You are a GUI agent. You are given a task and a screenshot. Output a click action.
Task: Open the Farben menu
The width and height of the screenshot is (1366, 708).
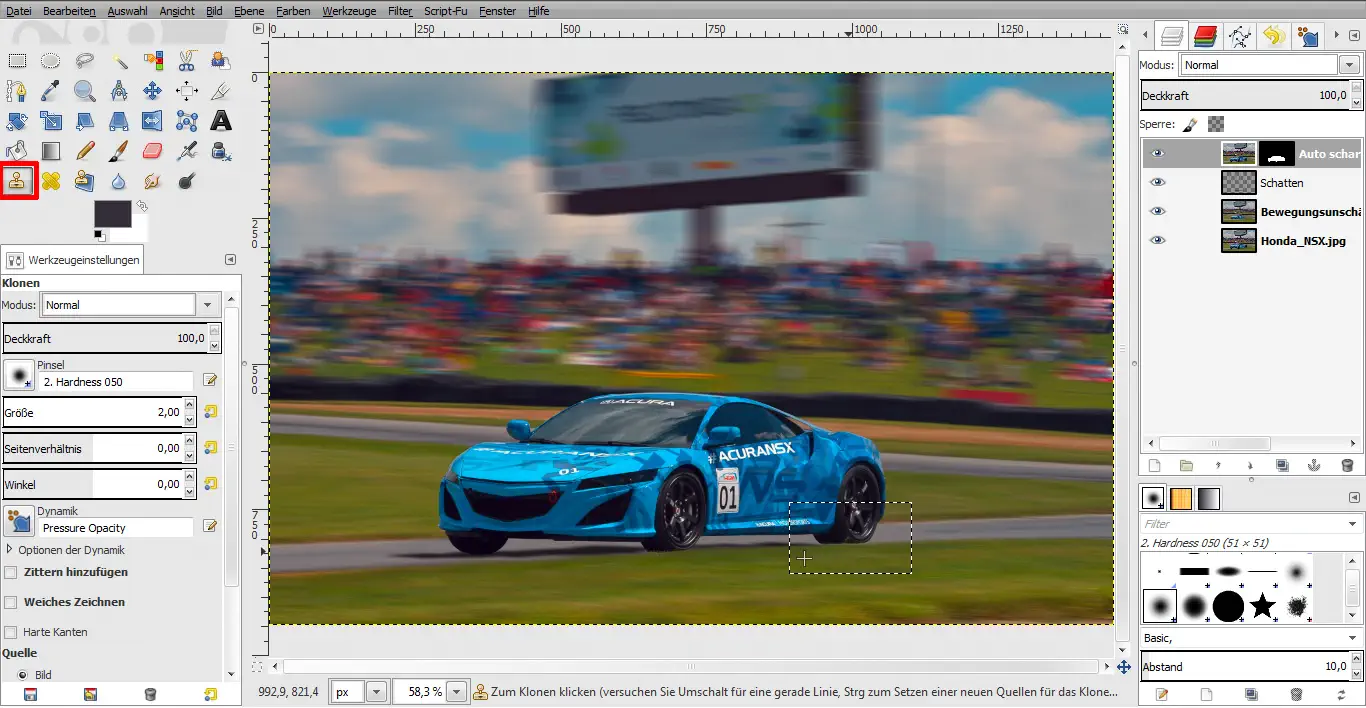click(295, 11)
